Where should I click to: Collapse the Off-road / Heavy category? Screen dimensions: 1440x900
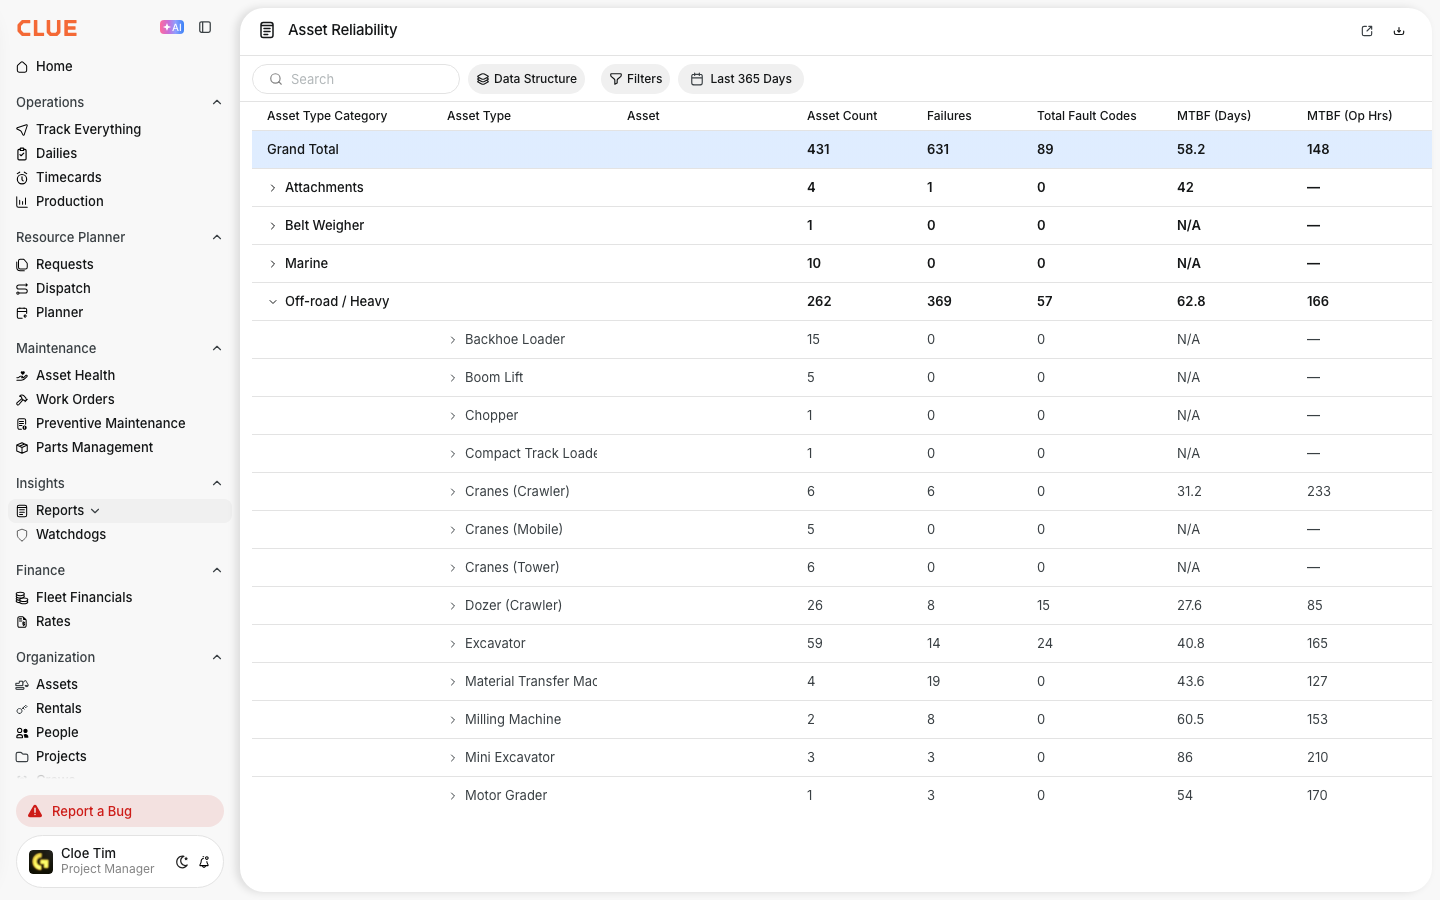(x=272, y=302)
